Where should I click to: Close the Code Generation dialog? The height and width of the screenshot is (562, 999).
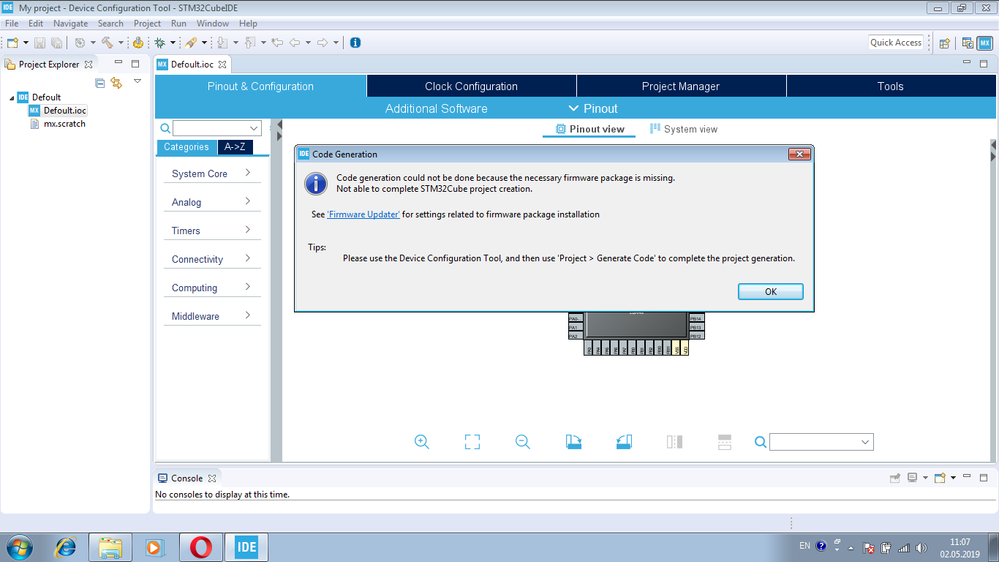(799, 154)
